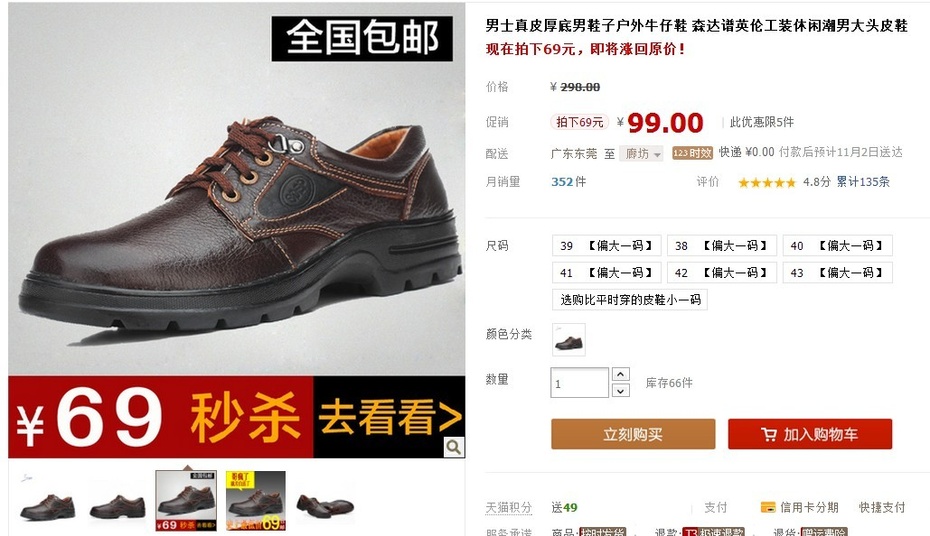Viewport: 930px width, 536px height.
Task: Click the five-star rating icons
Action: [x=766, y=183]
